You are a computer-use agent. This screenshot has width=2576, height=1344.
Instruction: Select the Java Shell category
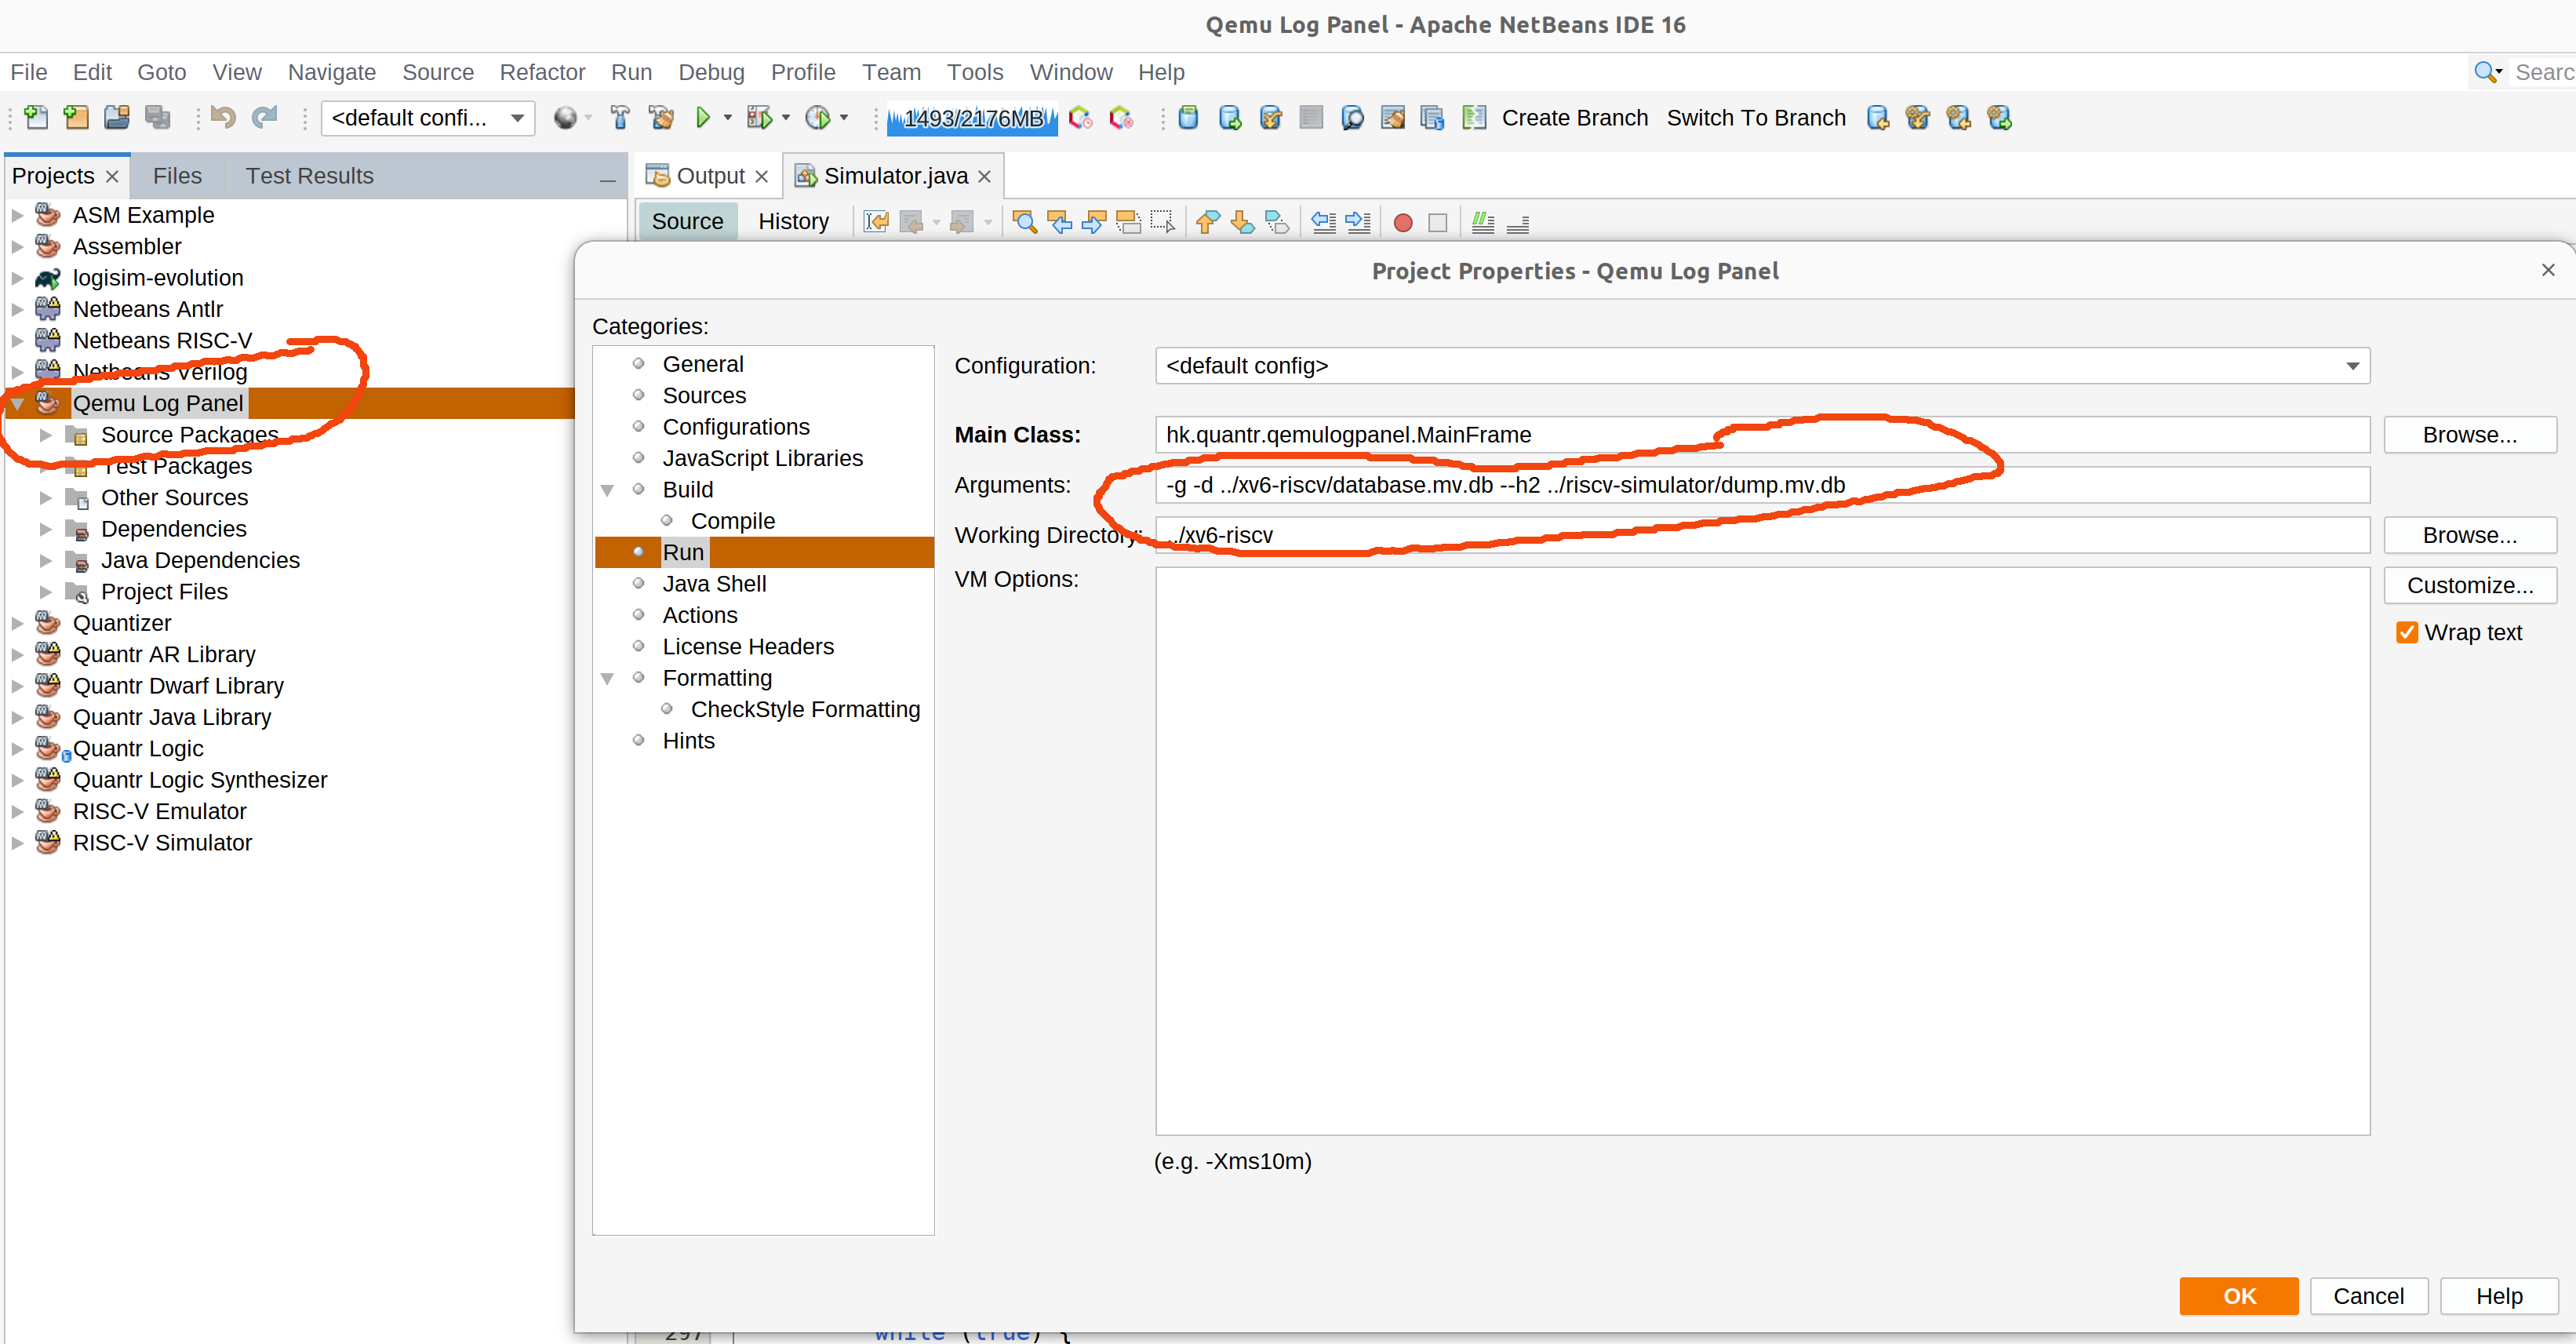click(x=714, y=584)
